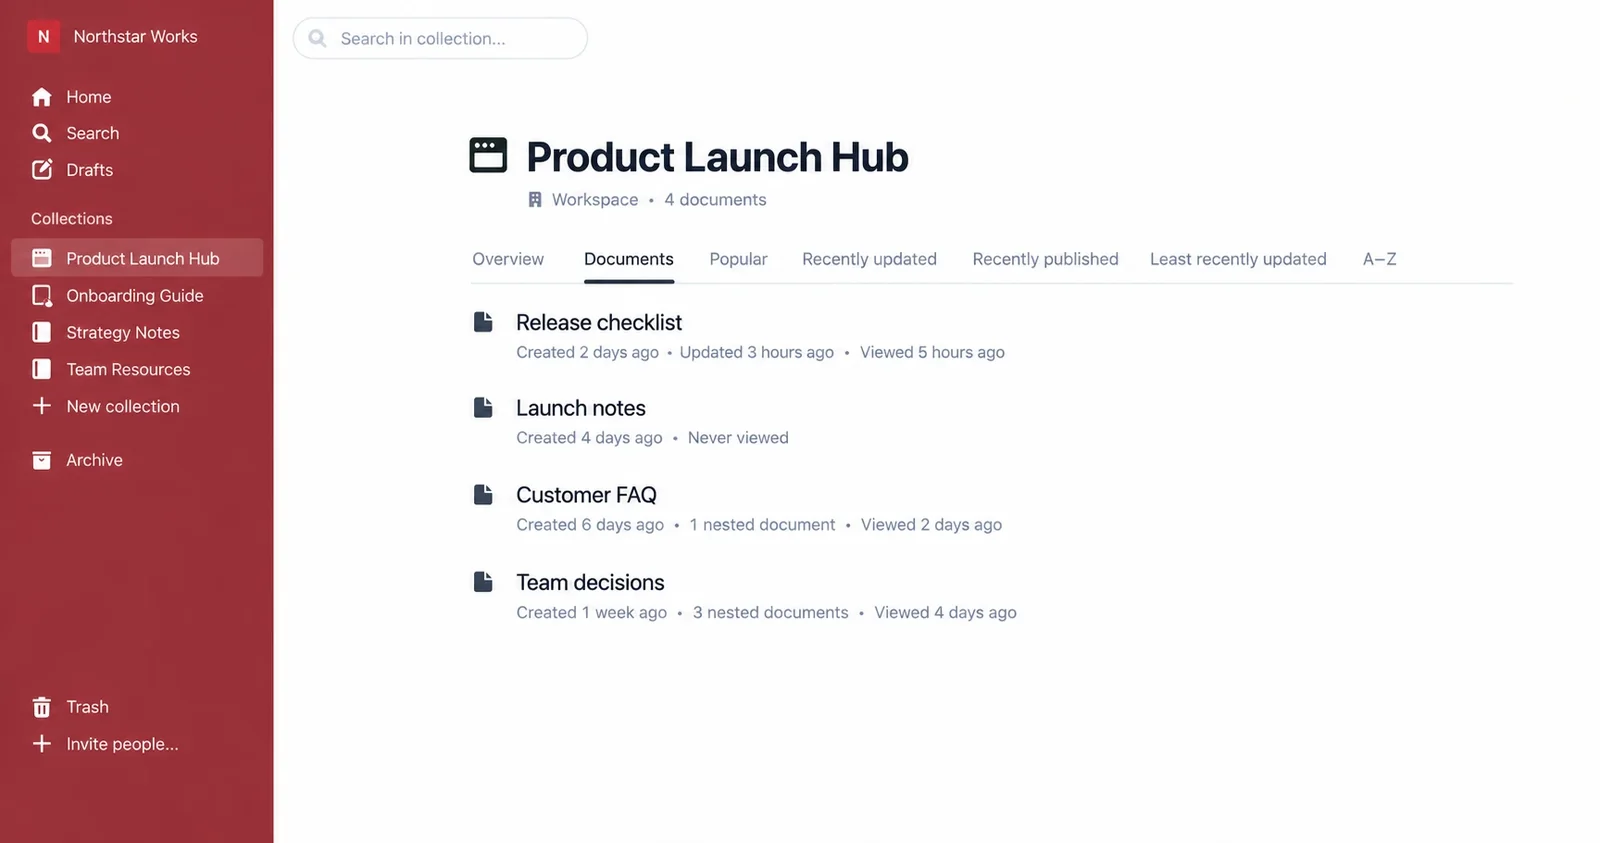The image size is (1600, 843).
Task: Click the Northstar Works workspace logo
Action: point(43,36)
